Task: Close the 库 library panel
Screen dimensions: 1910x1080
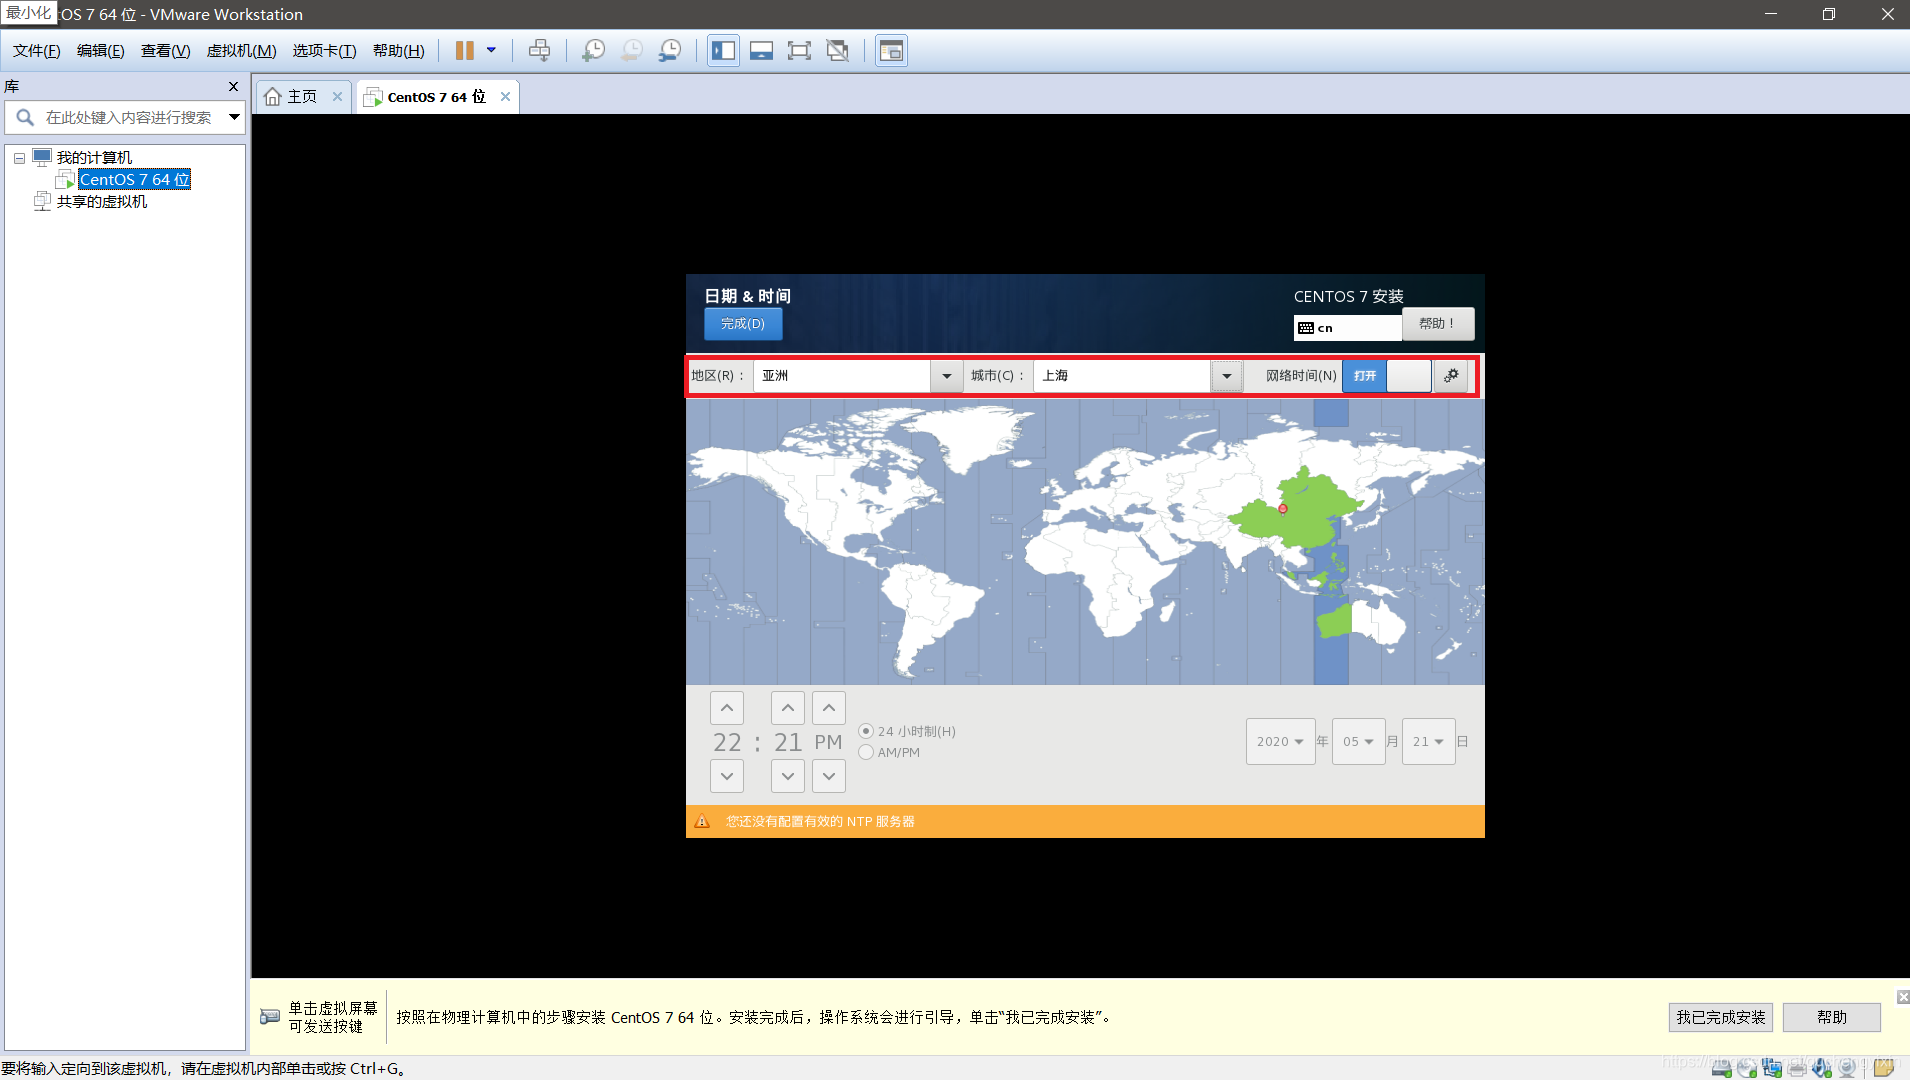Action: (x=233, y=87)
